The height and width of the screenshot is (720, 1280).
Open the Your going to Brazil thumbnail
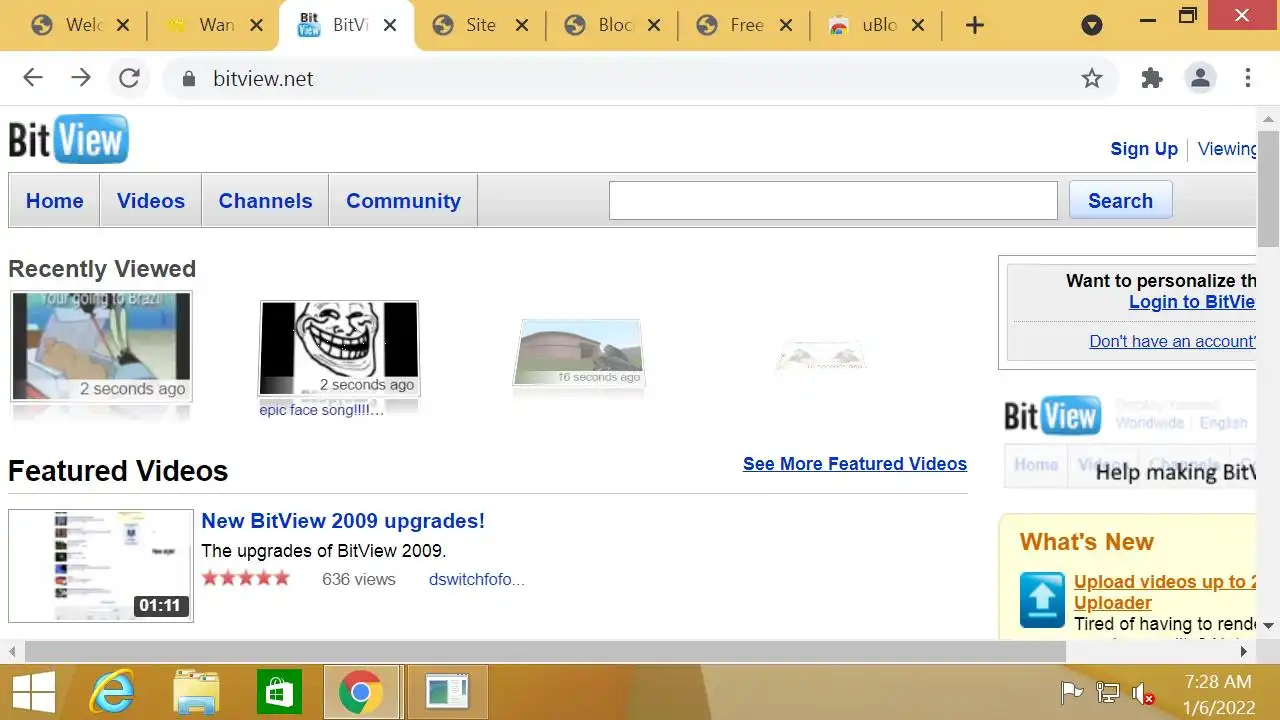pyautogui.click(x=101, y=346)
